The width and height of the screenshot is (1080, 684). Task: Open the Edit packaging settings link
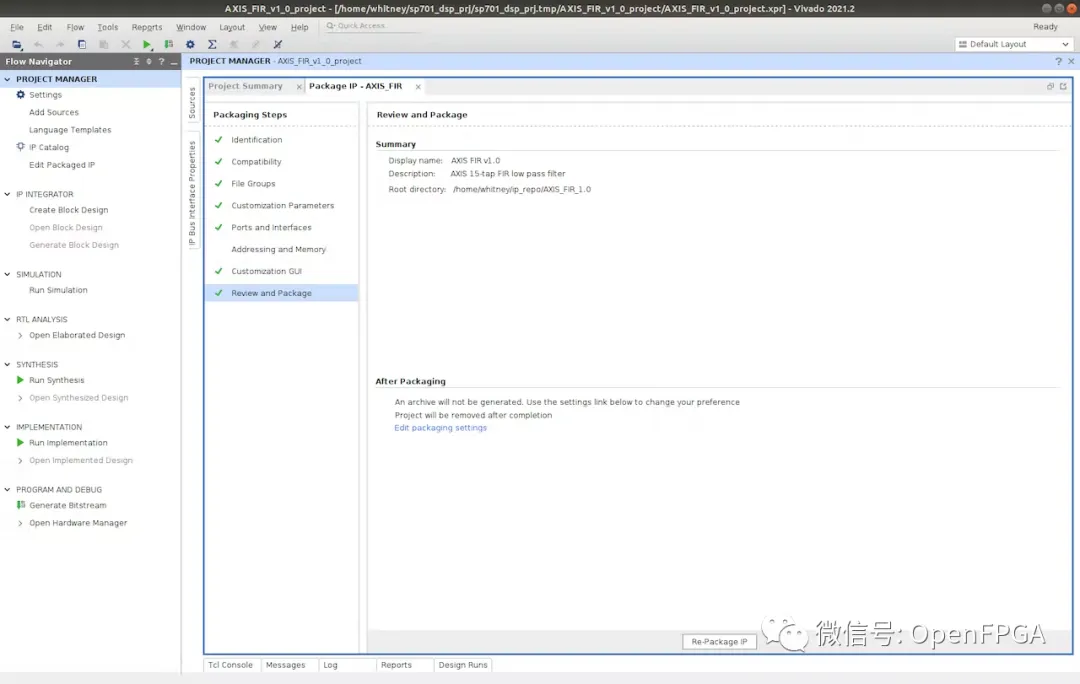(x=440, y=428)
